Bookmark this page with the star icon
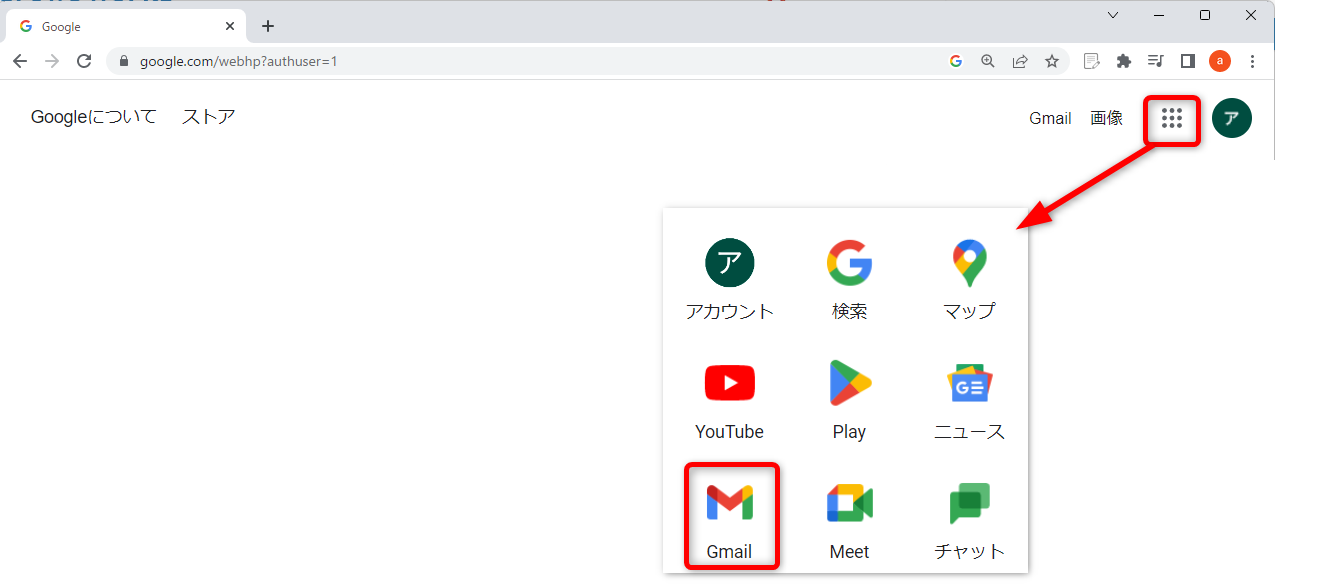Image resolution: width=1344 pixels, height=584 pixels. pos(1052,61)
